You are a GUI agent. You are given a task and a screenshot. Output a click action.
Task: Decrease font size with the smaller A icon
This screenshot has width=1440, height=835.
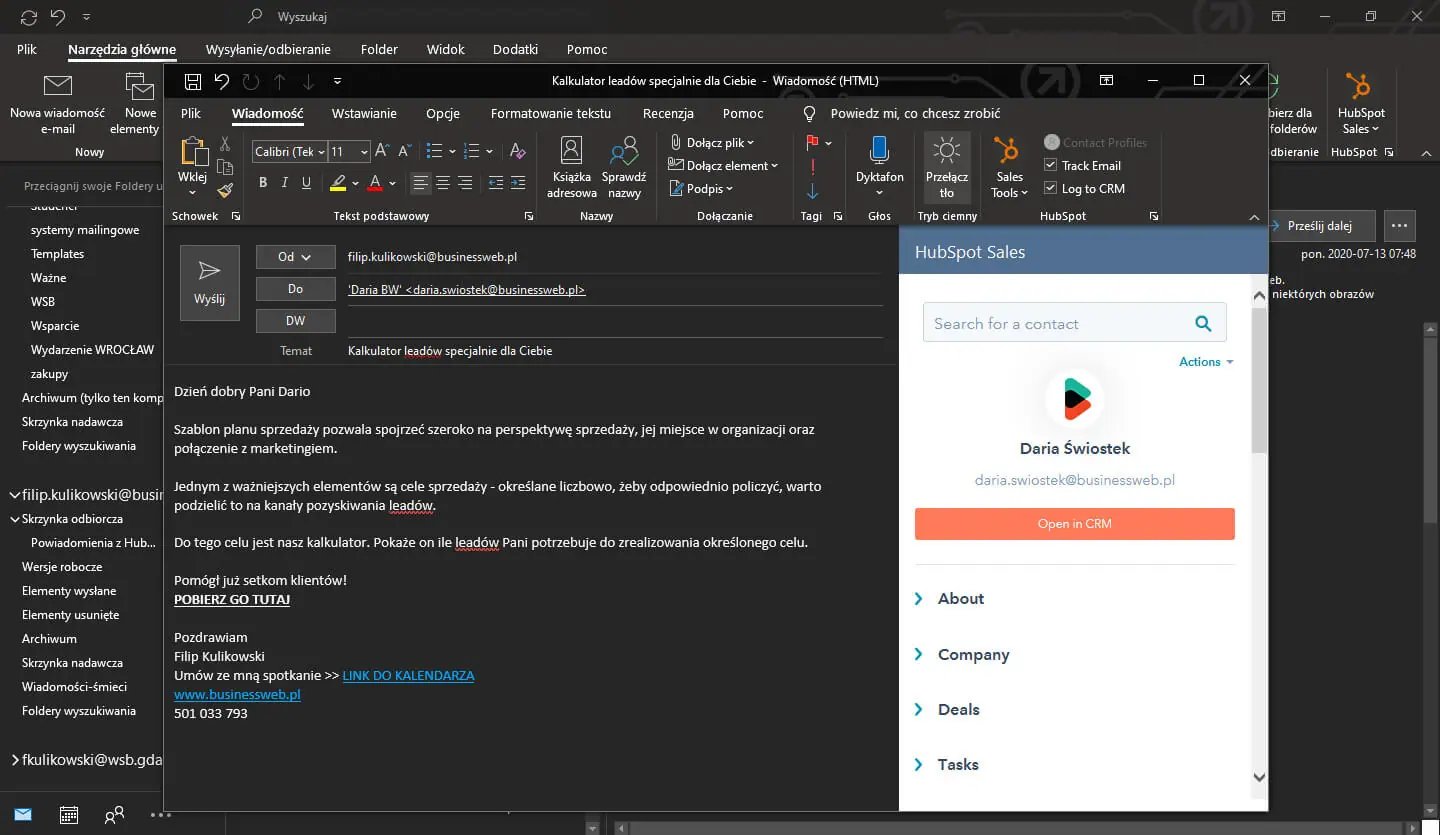[x=404, y=151]
